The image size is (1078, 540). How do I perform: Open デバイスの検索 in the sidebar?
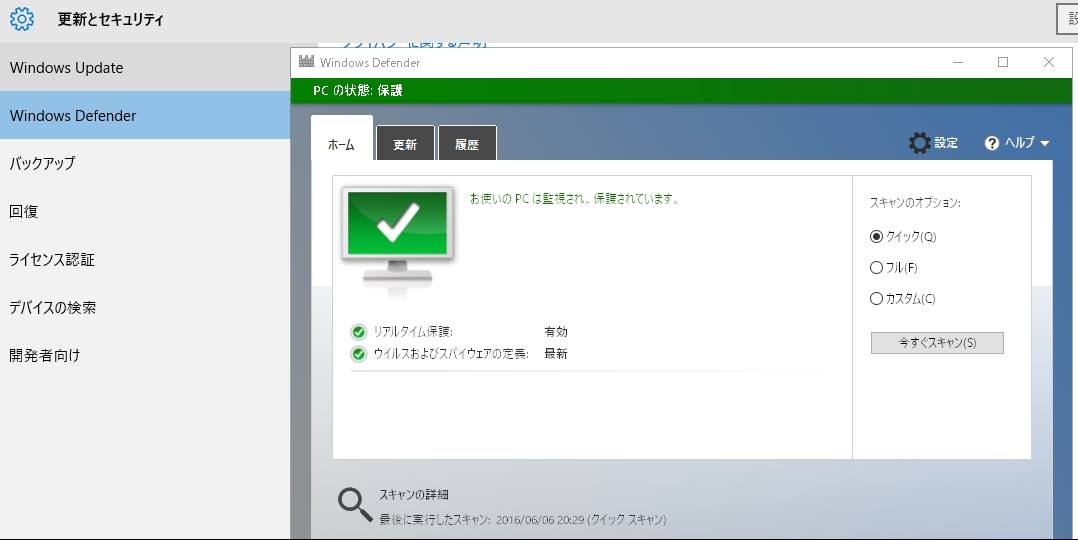(x=144, y=307)
